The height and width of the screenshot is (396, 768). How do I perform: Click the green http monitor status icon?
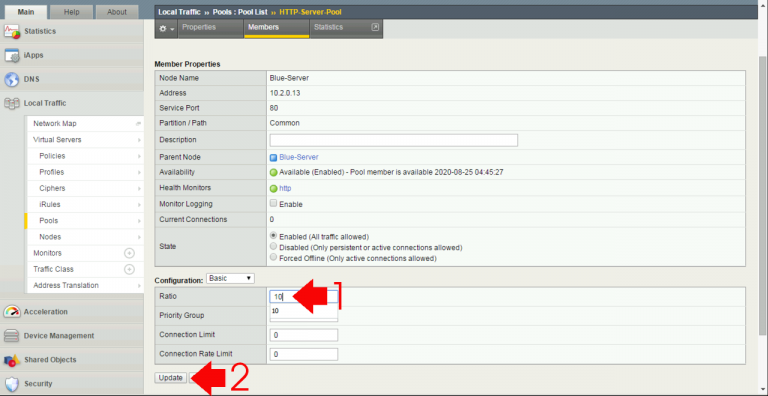274,189
